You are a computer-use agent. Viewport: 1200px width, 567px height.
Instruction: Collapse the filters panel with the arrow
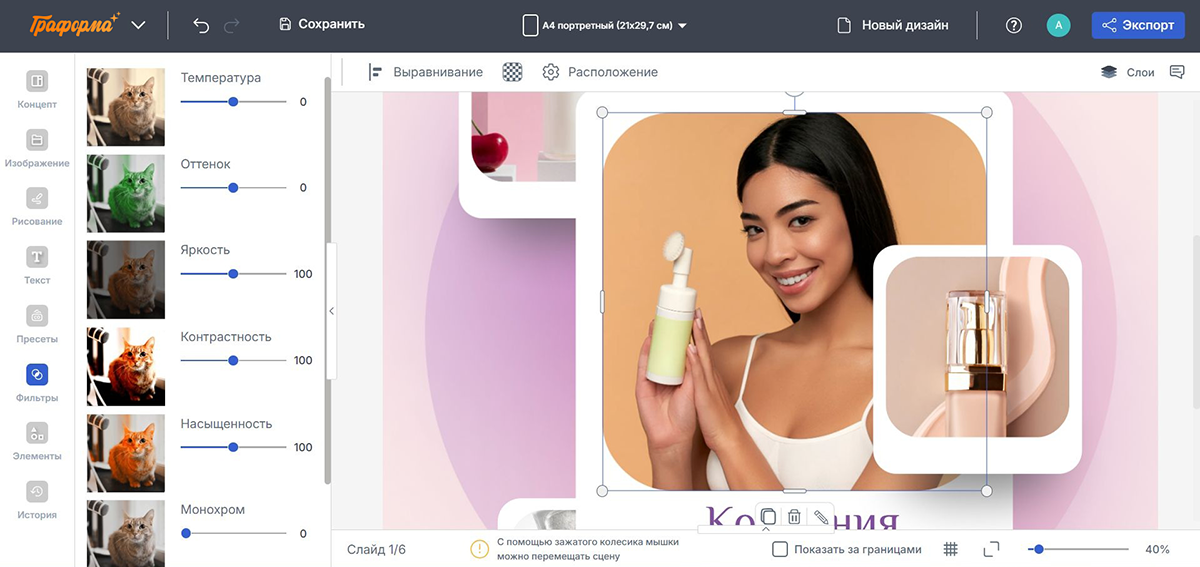coord(332,311)
